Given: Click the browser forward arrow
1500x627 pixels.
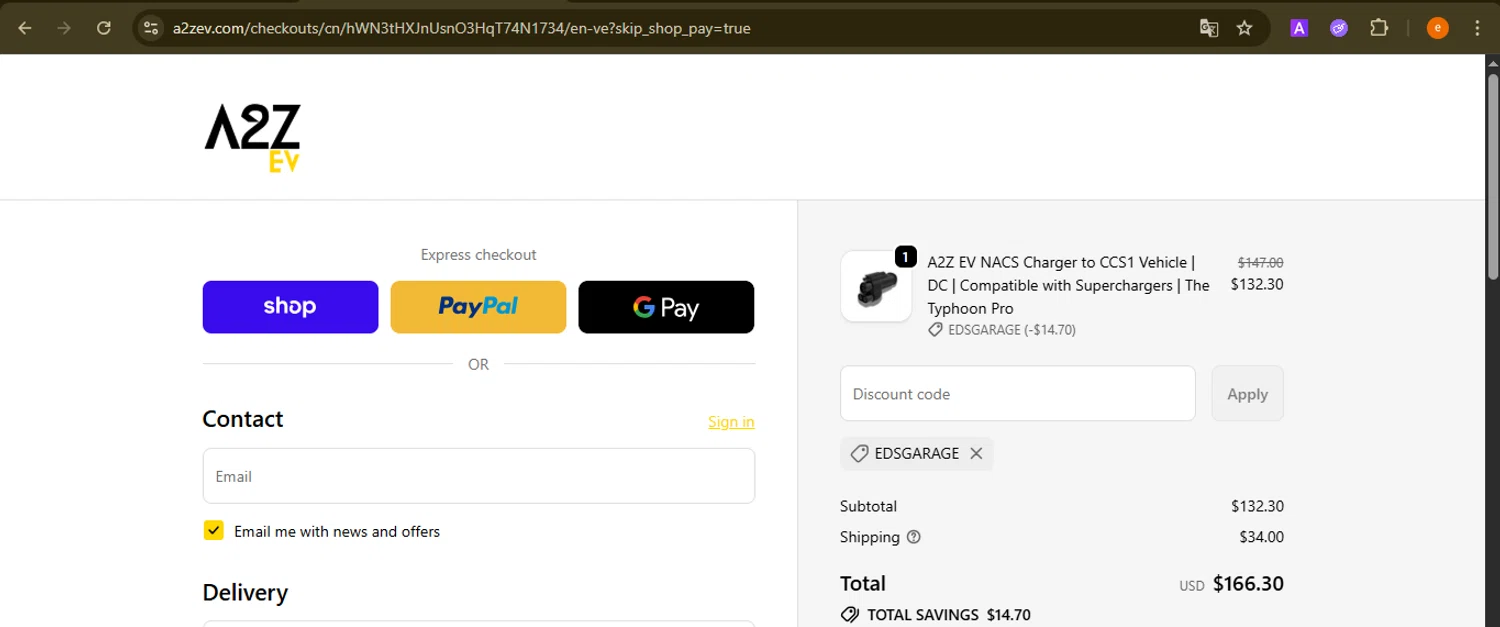Looking at the screenshot, I should (x=64, y=28).
